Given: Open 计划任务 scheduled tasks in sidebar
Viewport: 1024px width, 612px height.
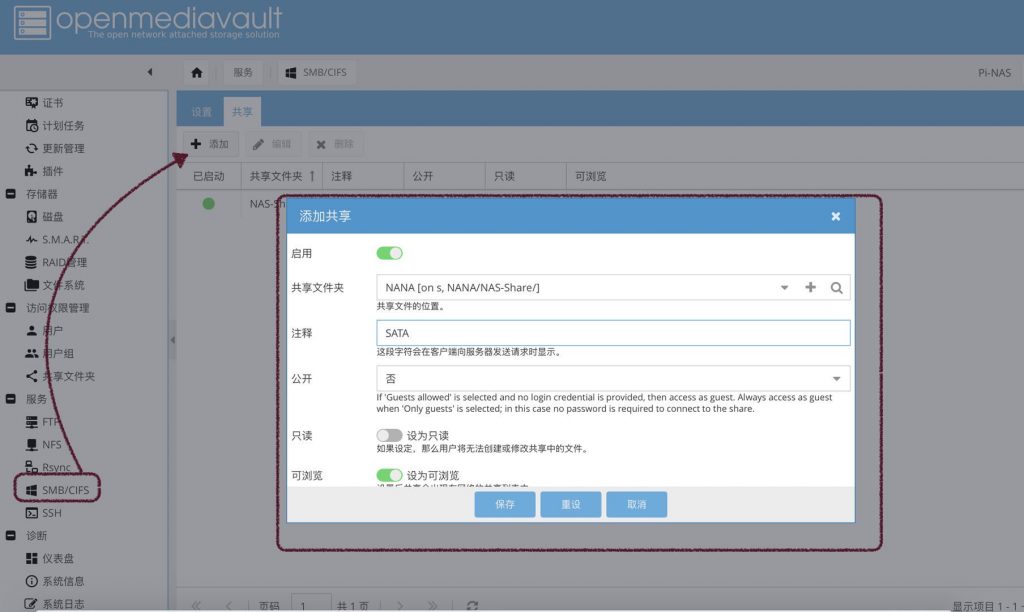Looking at the screenshot, I should pyautogui.click(x=55, y=125).
